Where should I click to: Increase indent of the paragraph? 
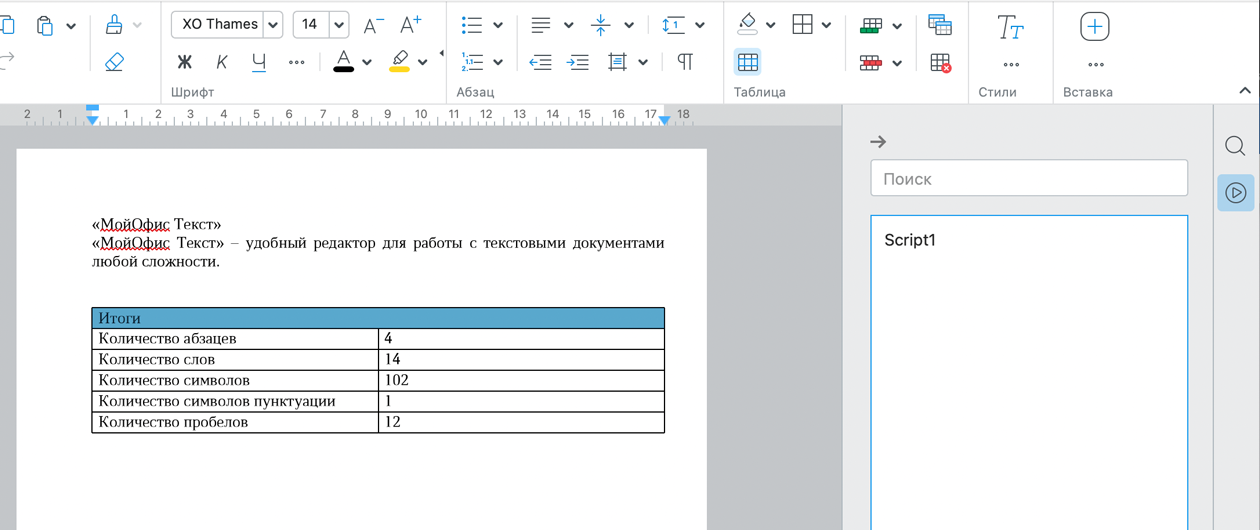pos(578,62)
